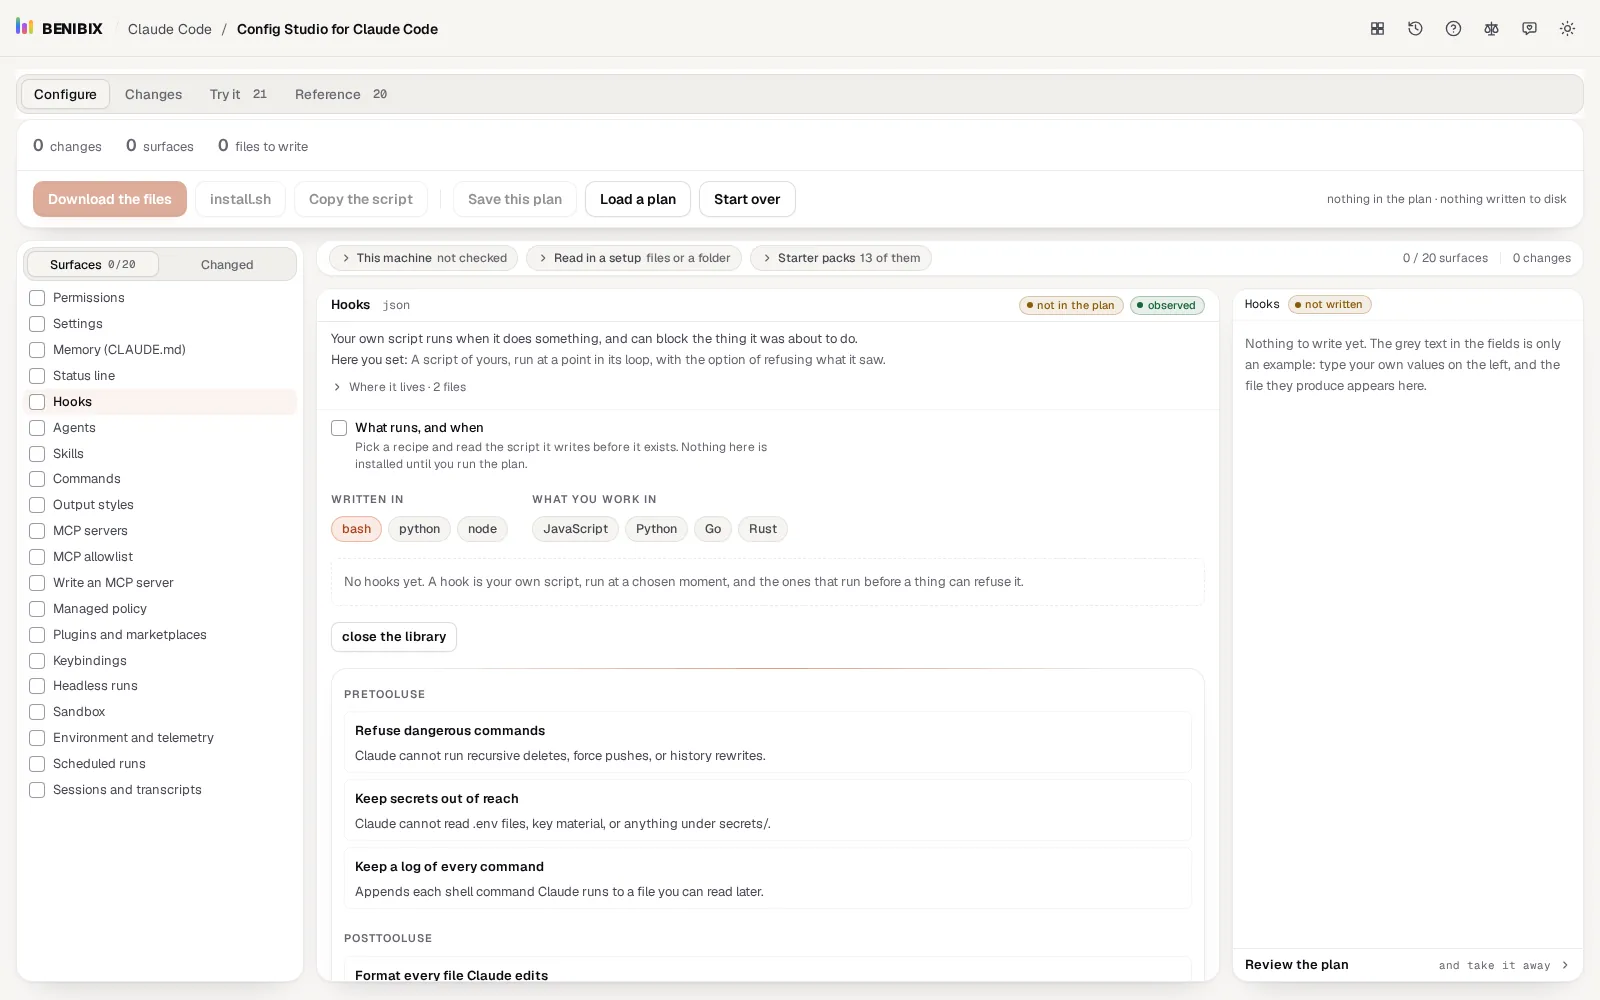Select the Configure tab
Image resolution: width=1600 pixels, height=1000 pixels.
(65, 94)
